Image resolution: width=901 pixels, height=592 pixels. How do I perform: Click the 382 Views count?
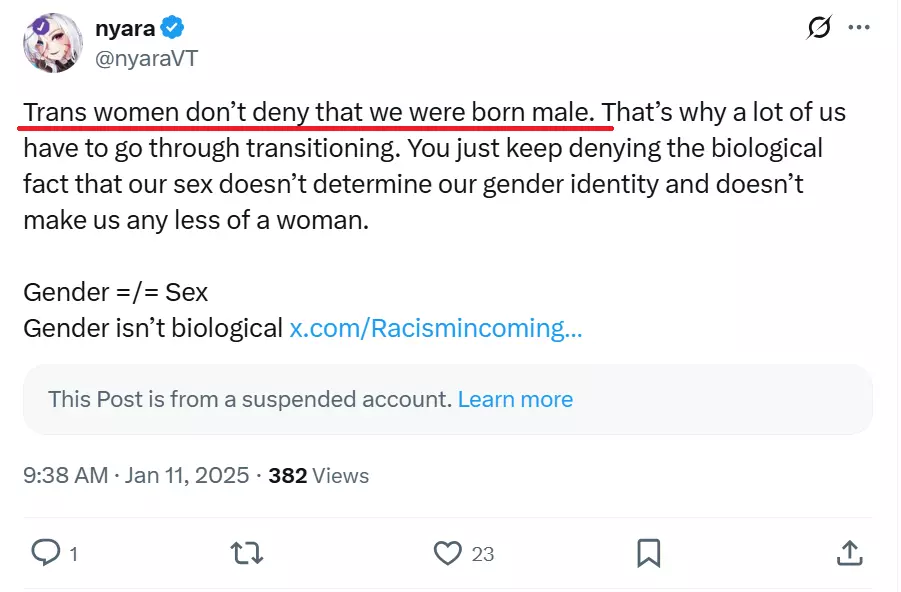point(318,475)
